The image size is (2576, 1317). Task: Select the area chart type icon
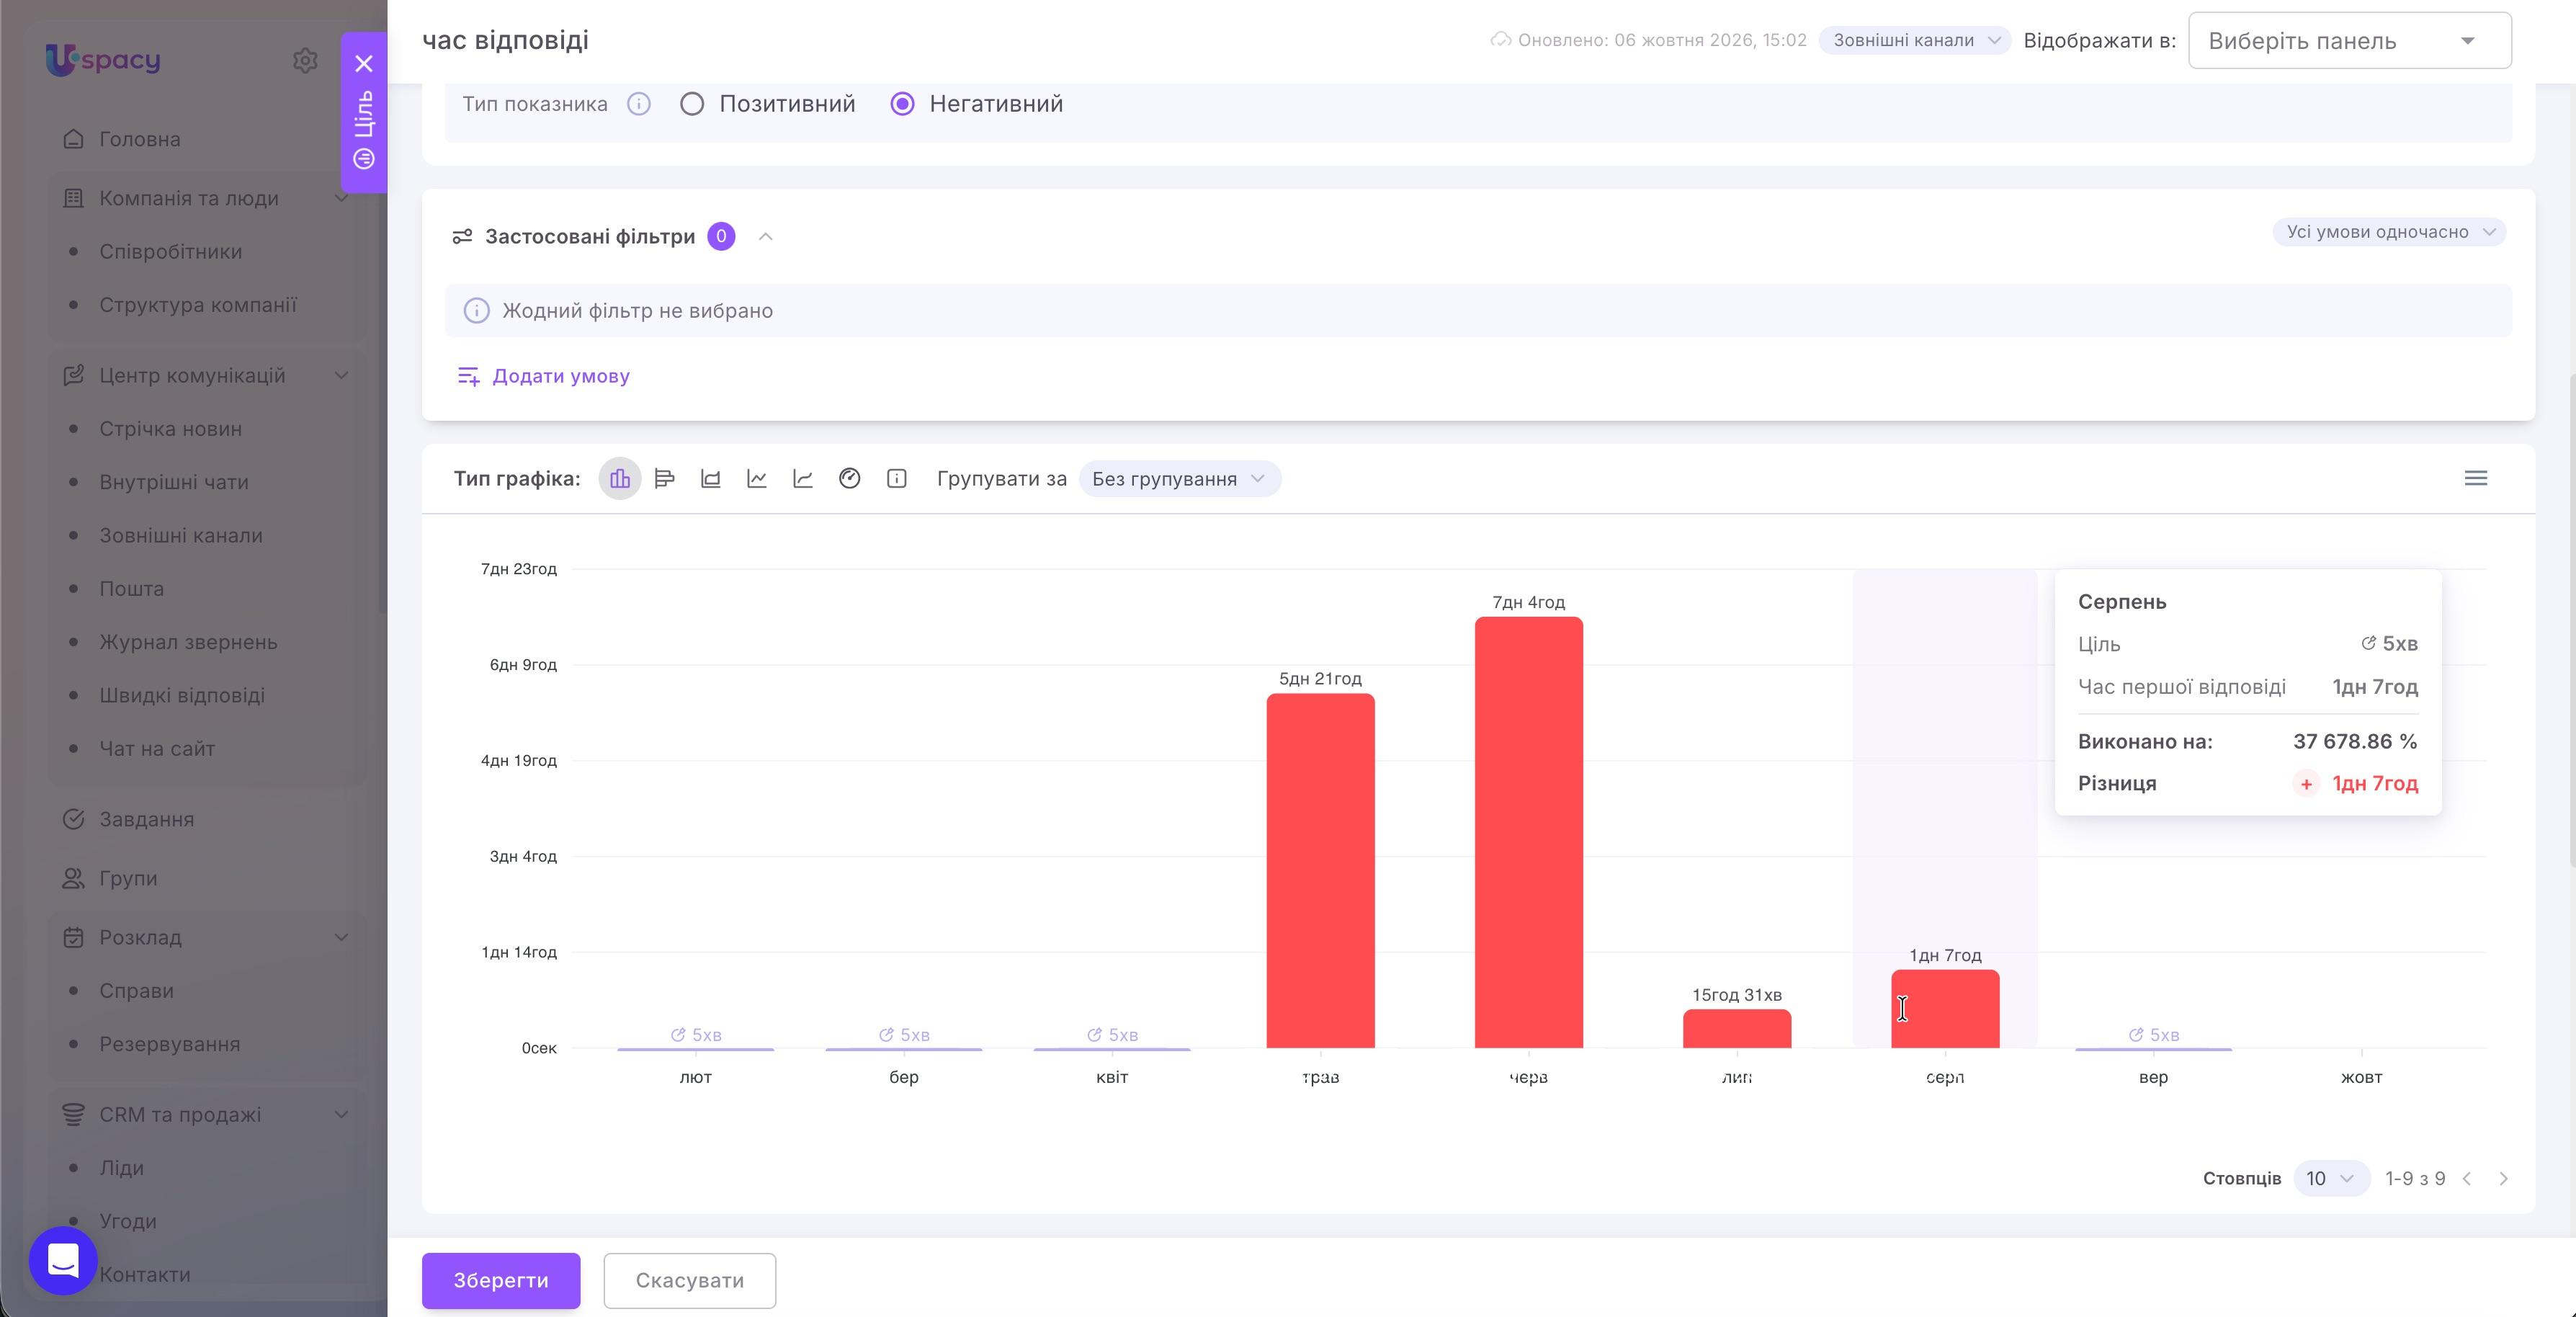711,479
